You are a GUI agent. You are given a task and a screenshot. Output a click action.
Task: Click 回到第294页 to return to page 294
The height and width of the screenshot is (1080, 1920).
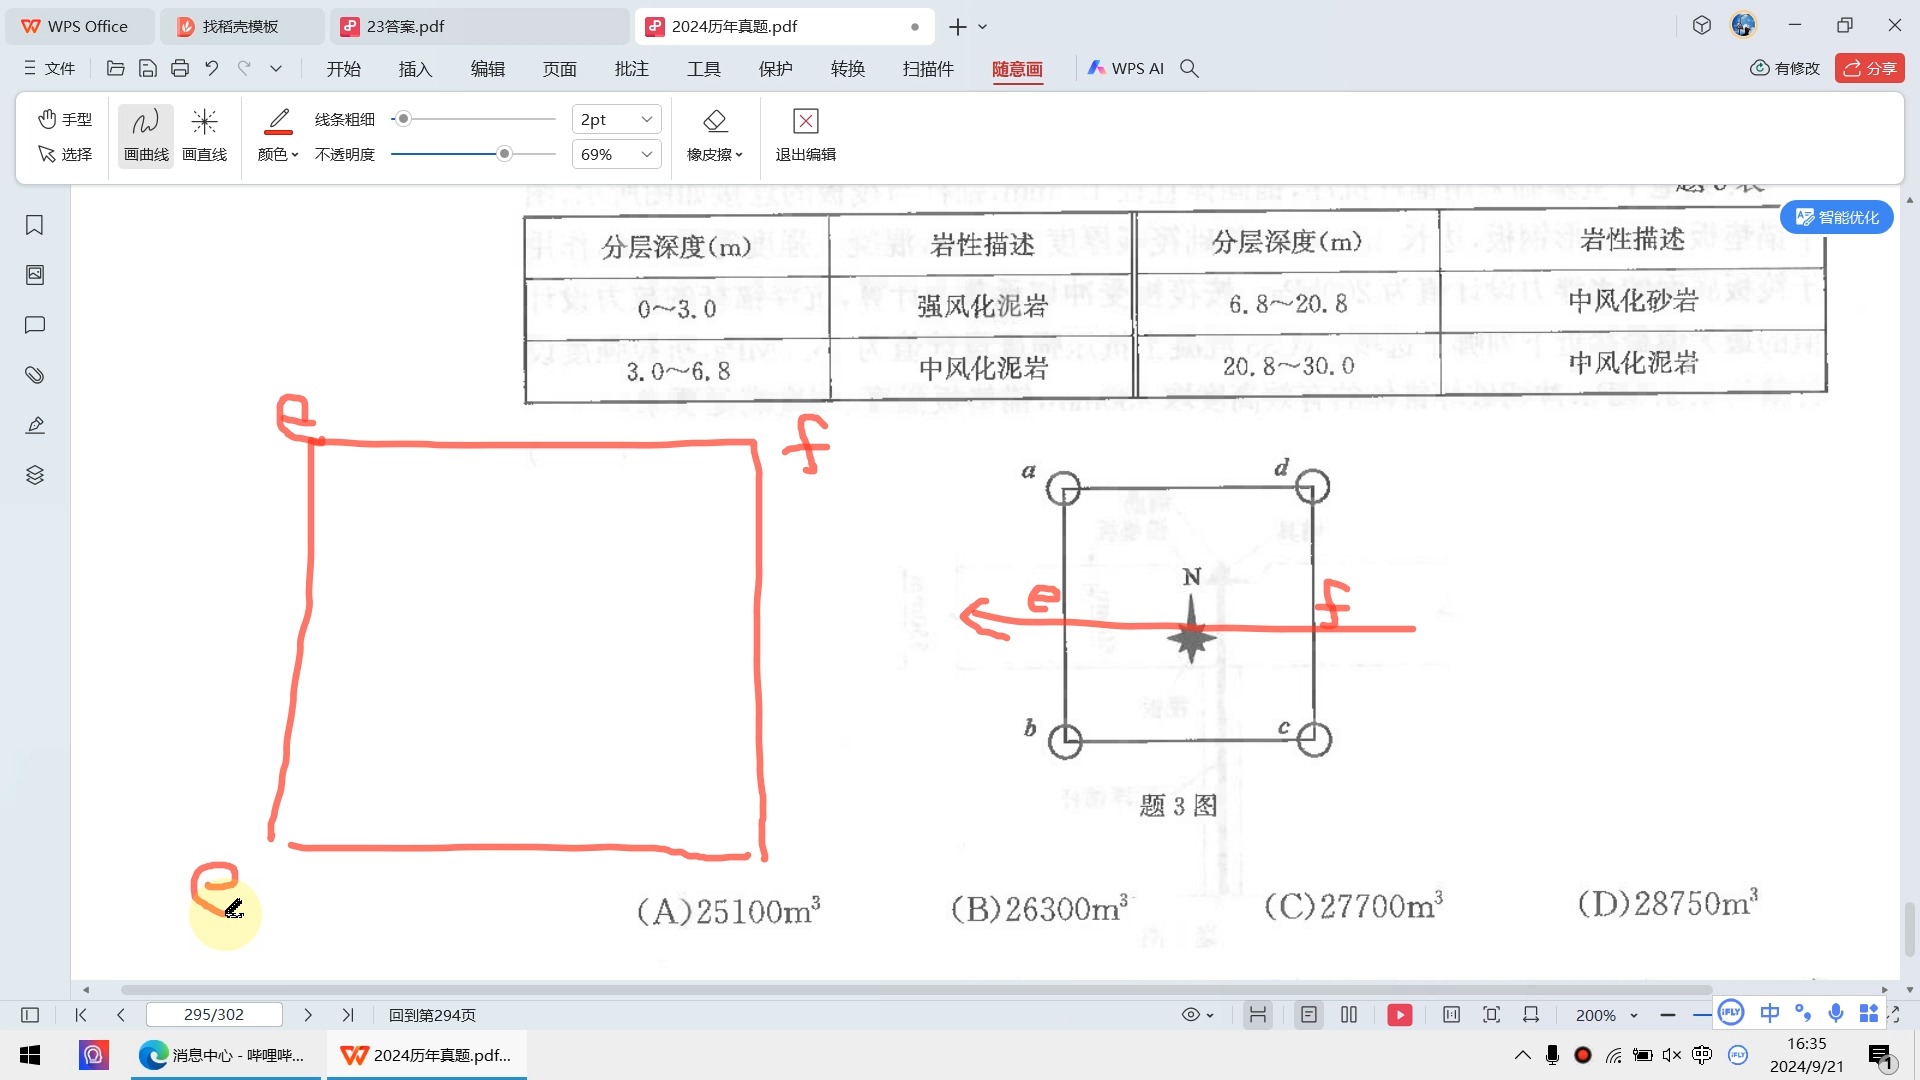(432, 1015)
